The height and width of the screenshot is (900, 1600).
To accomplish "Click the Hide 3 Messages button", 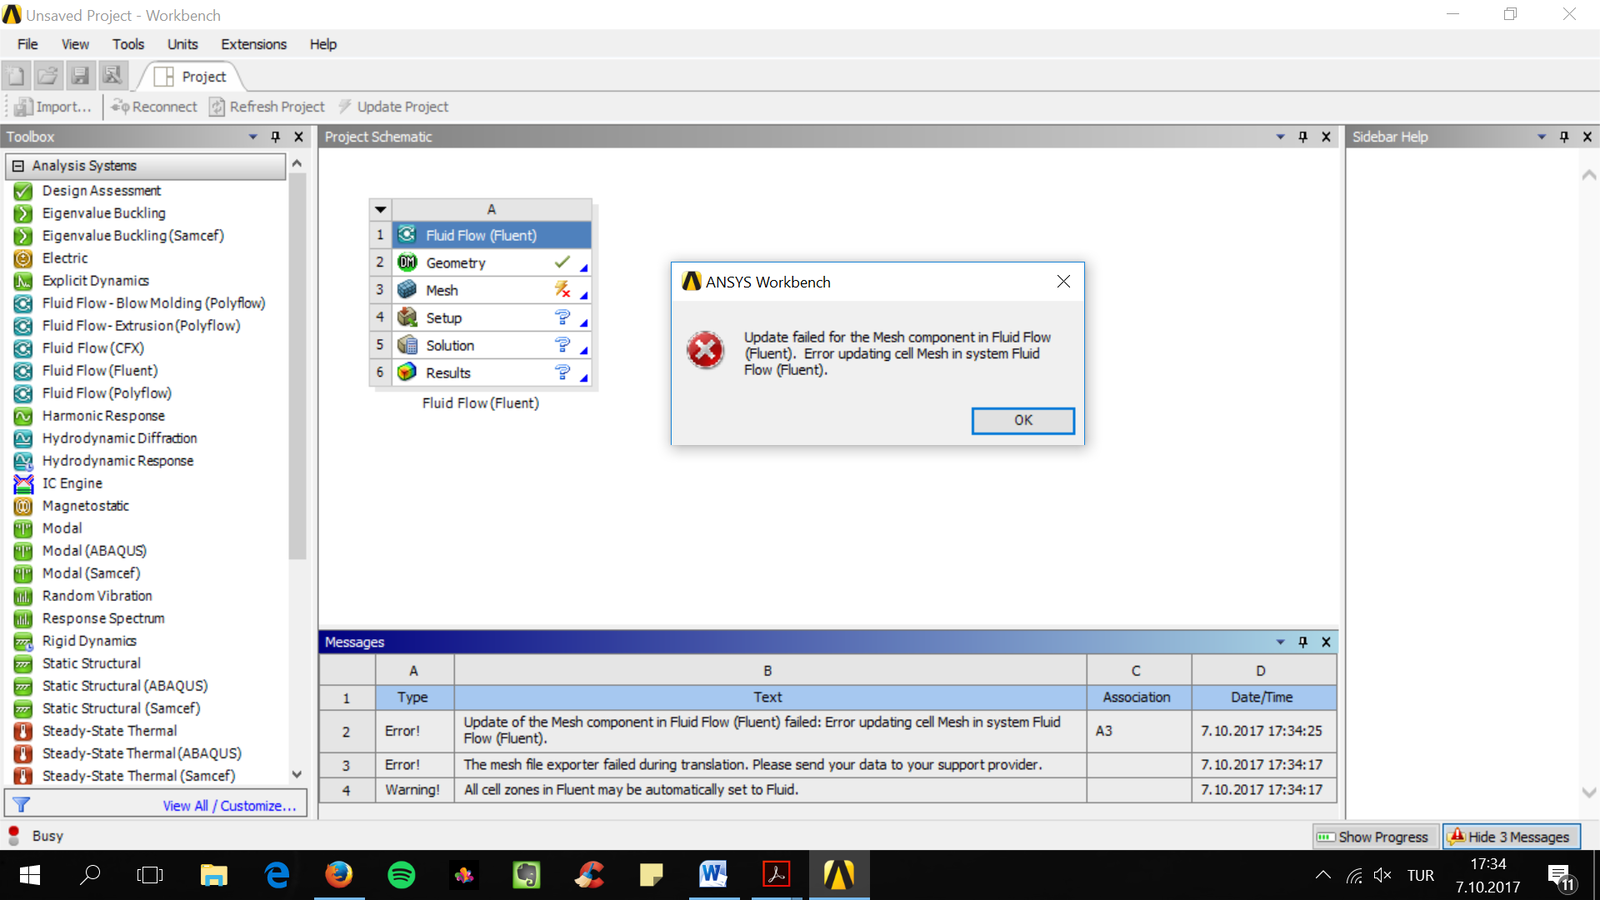I will [x=1511, y=837].
